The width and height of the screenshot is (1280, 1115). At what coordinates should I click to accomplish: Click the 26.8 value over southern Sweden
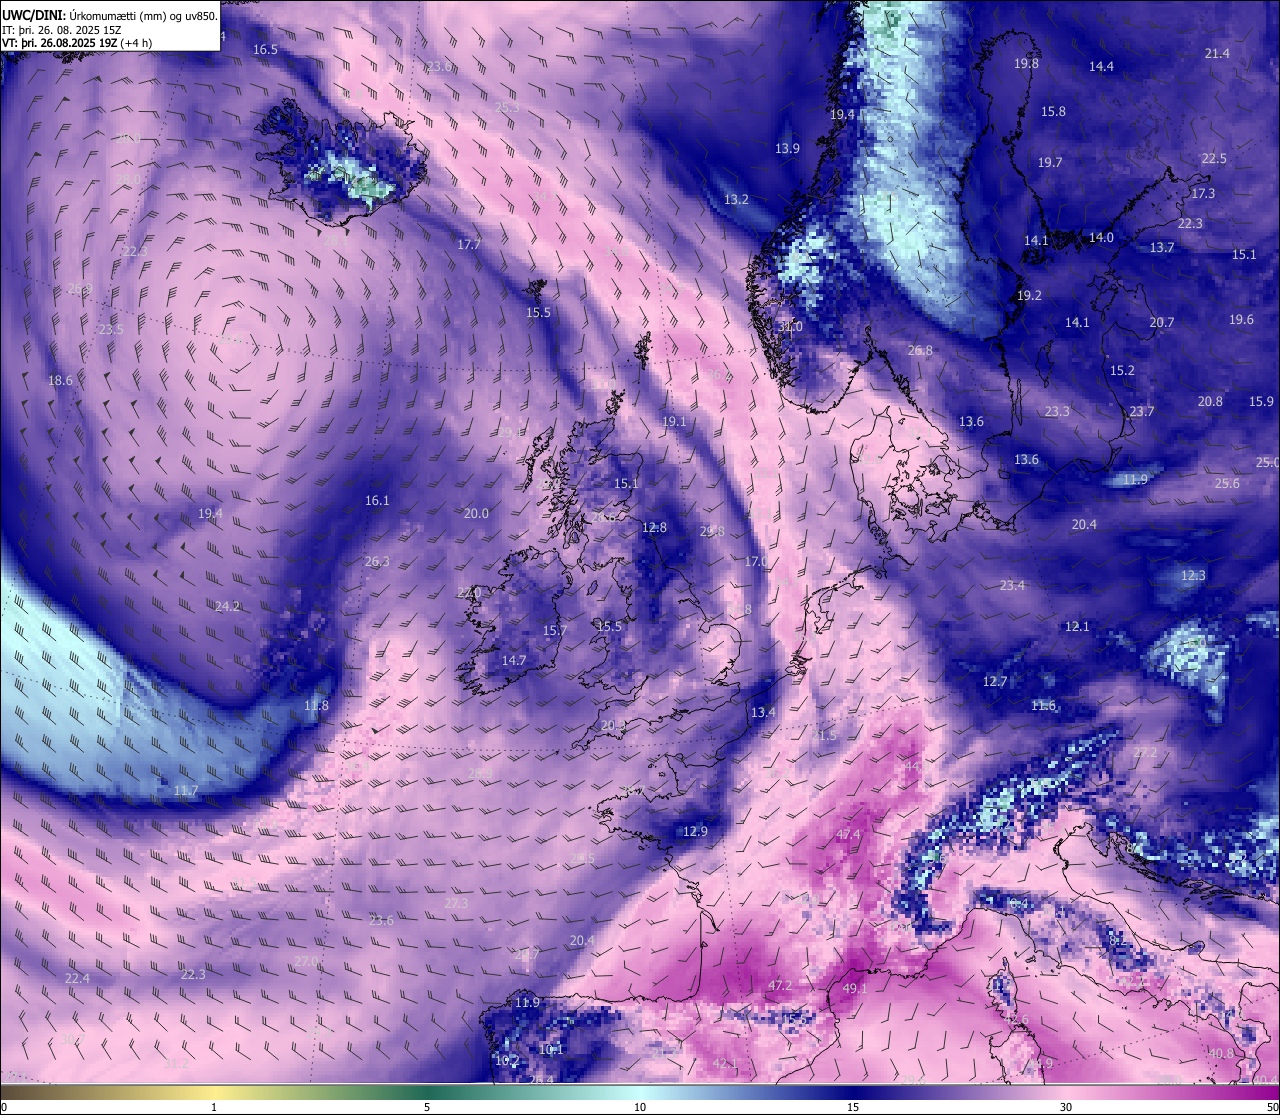pos(920,351)
